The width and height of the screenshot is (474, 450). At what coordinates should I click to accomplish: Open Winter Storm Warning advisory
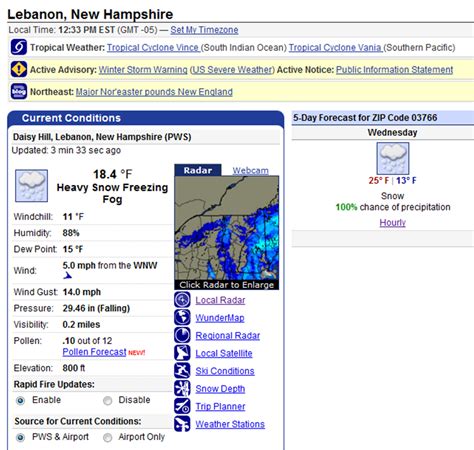[143, 70]
